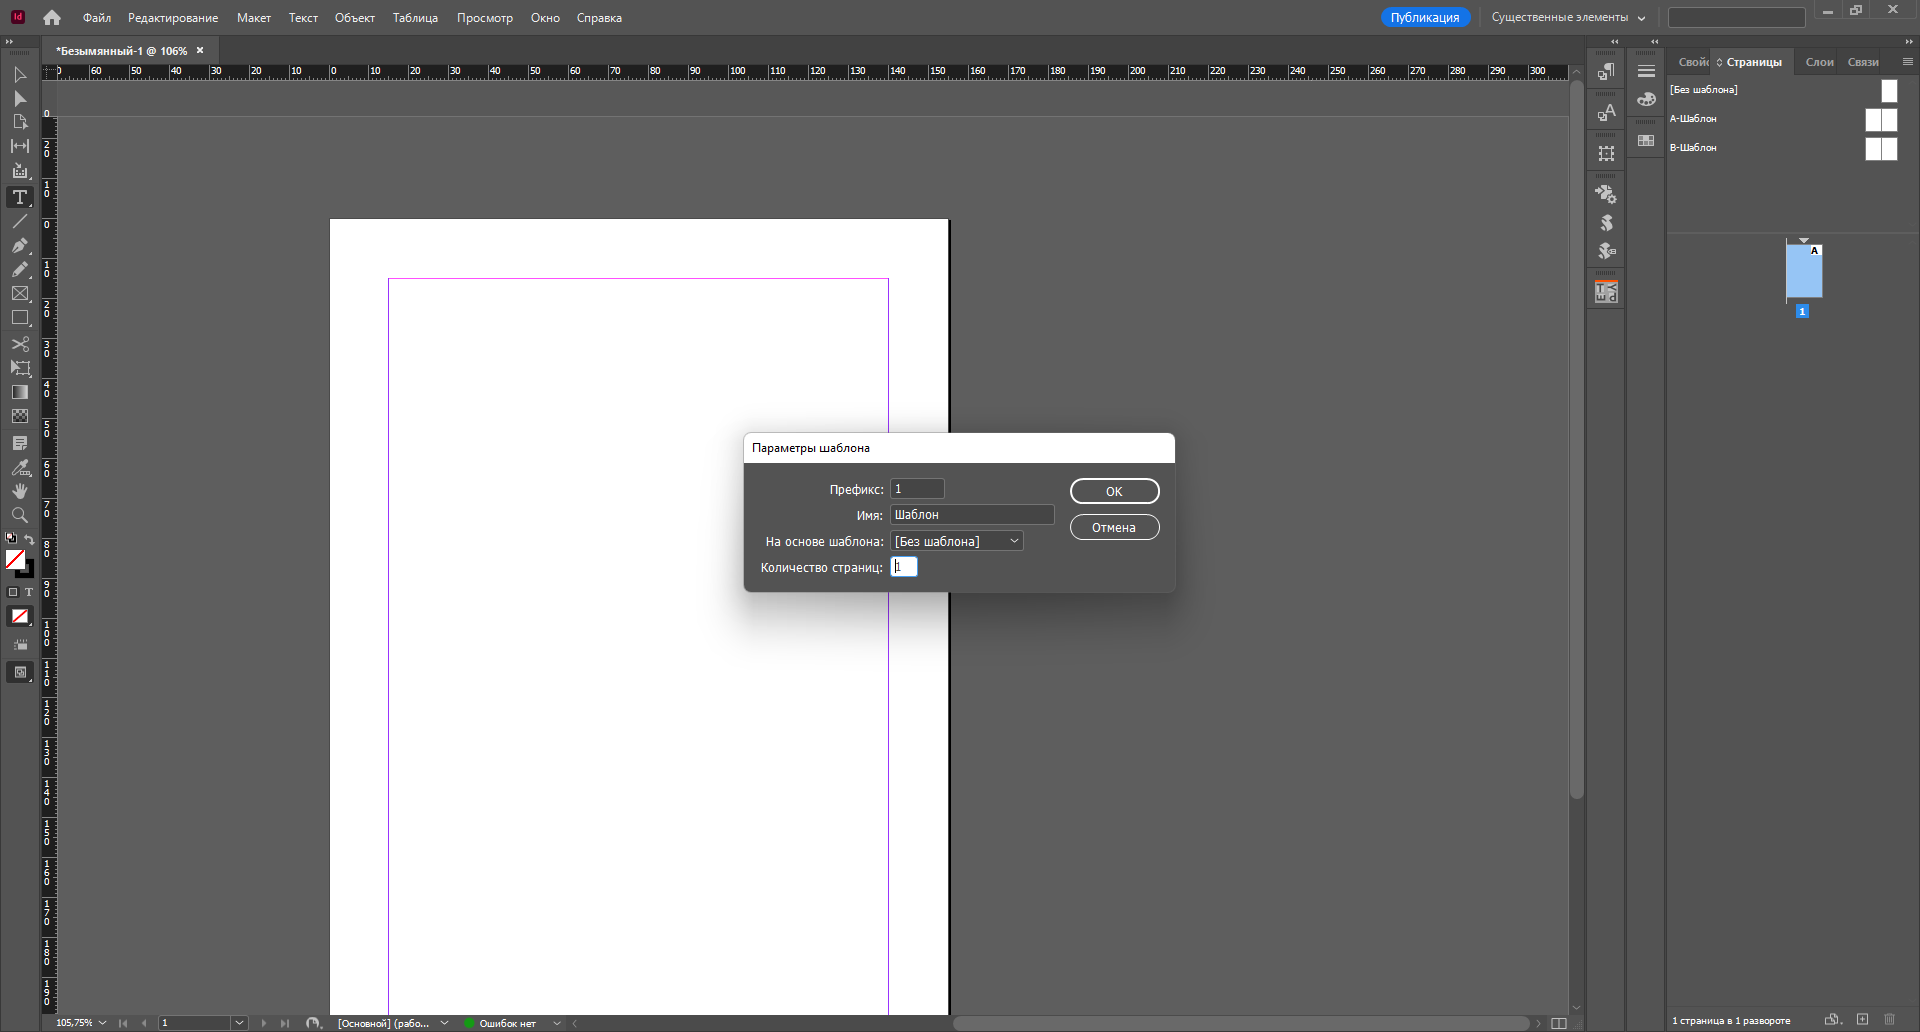
Task: Select the Type tool in toolbar
Action: (x=19, y=197)
